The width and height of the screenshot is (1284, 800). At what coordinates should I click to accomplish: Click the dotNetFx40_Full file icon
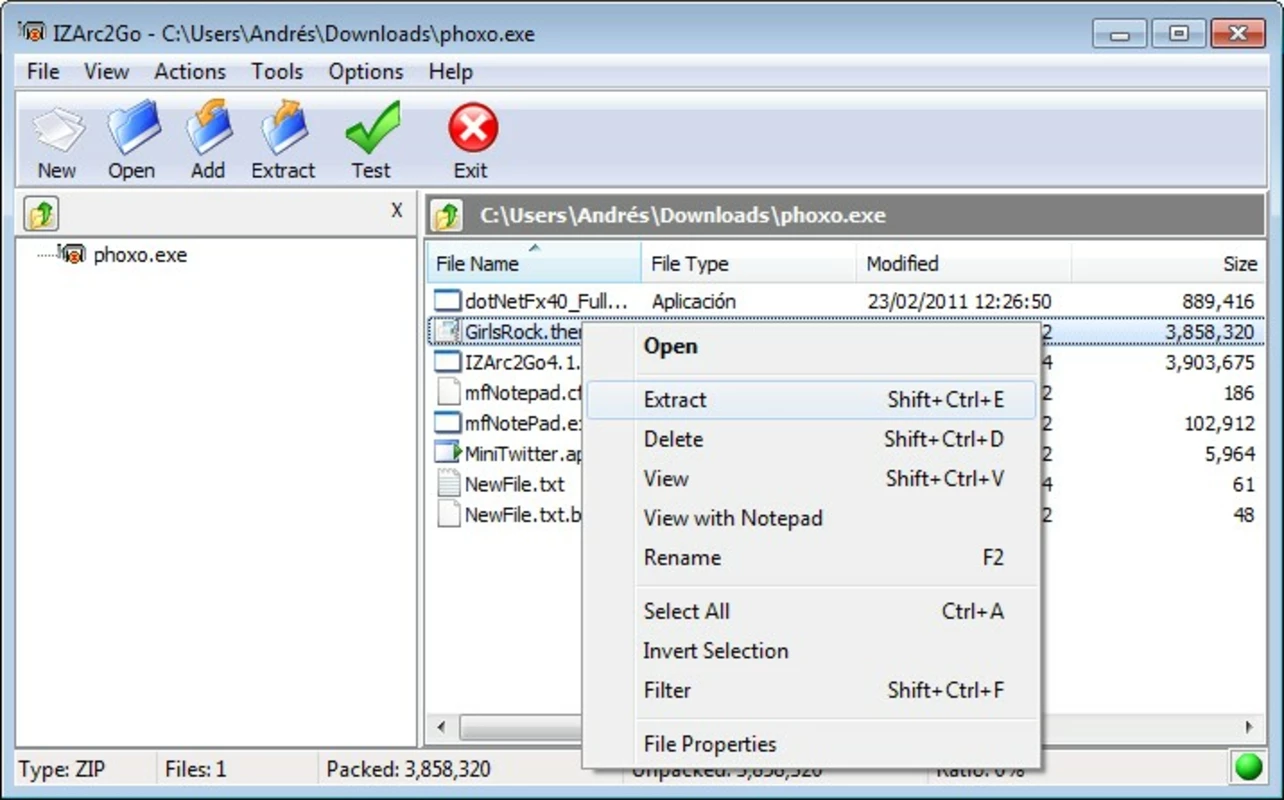[448, 300]
